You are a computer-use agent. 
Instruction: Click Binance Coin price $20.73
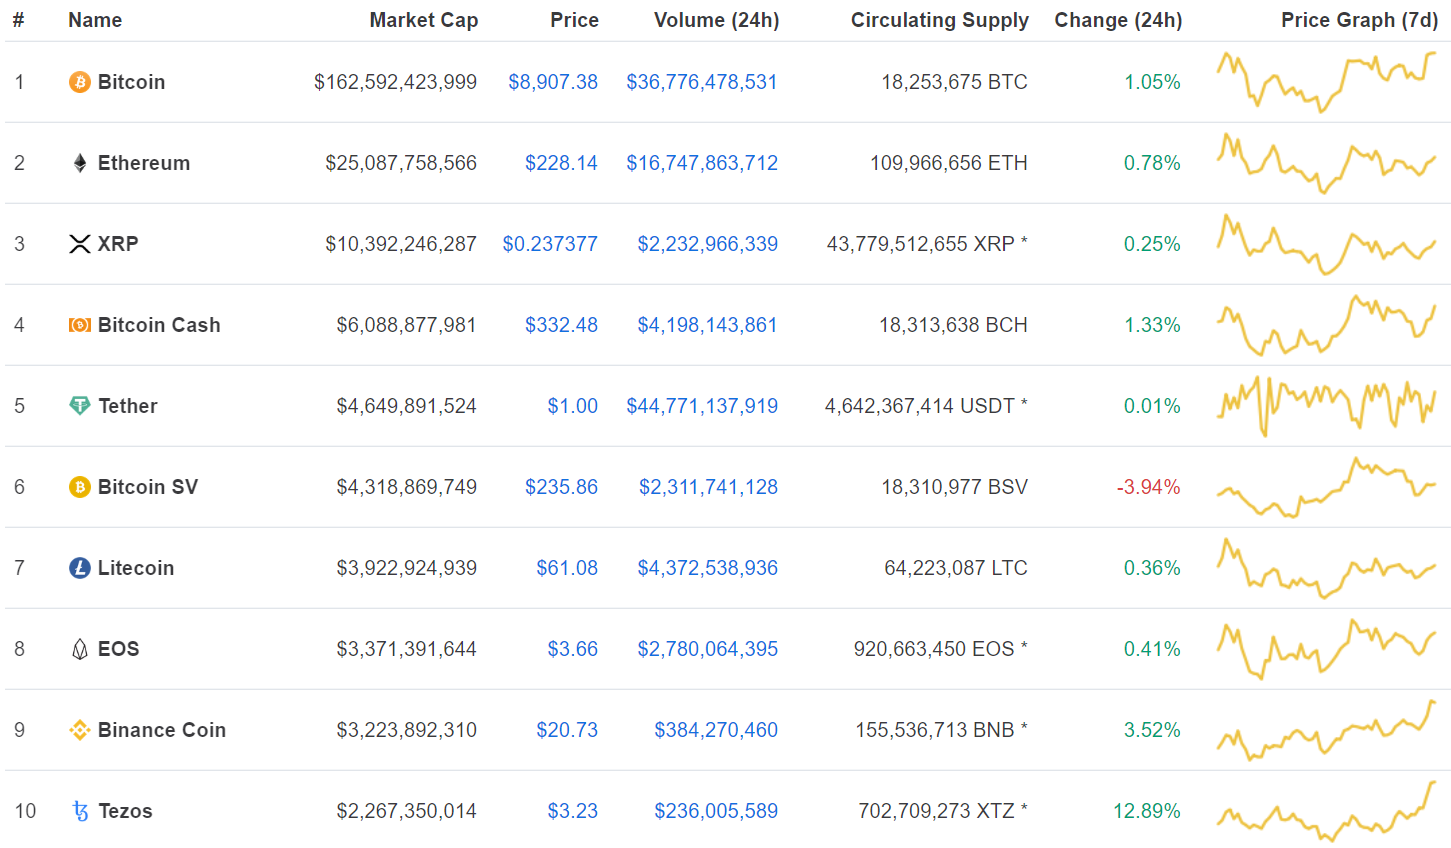(567, 730)
